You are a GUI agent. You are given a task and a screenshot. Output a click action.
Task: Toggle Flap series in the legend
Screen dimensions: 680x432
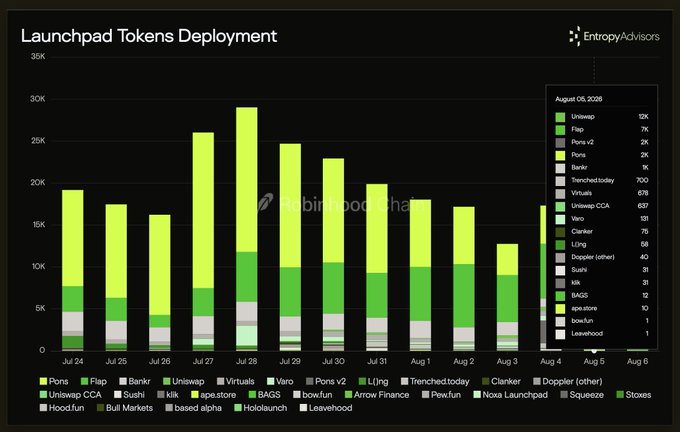pos(94,382)
